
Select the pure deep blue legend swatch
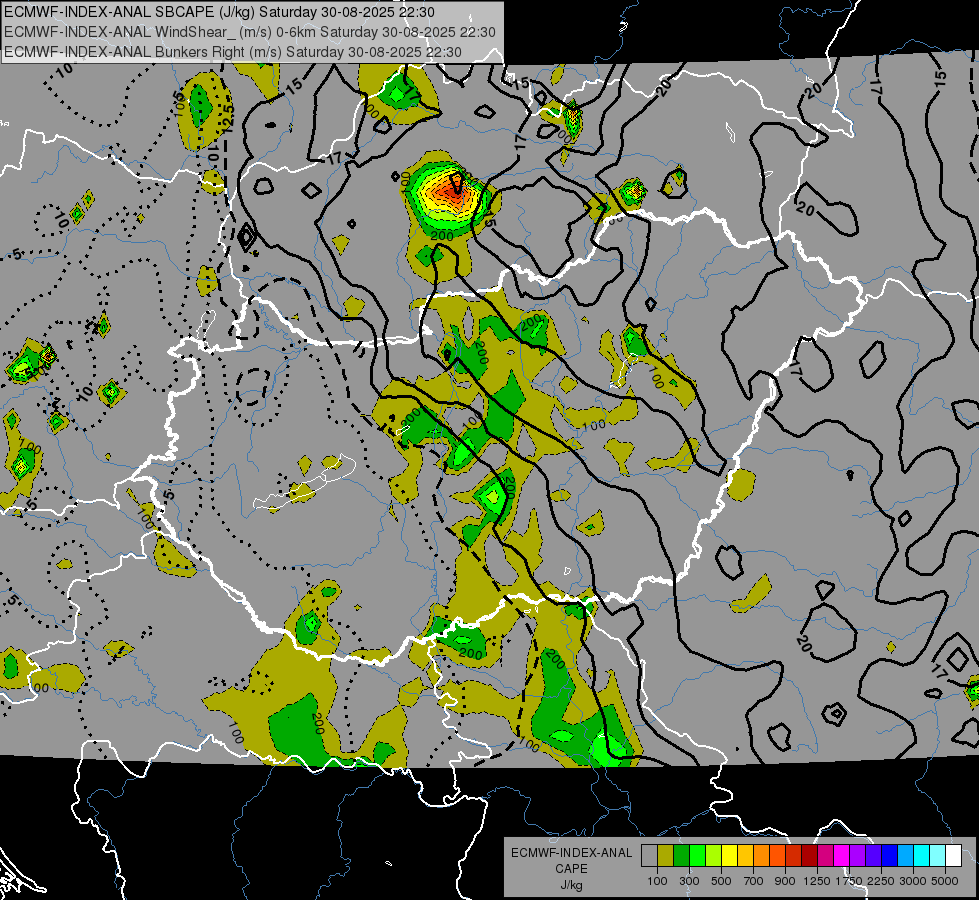tap(889, 856)
